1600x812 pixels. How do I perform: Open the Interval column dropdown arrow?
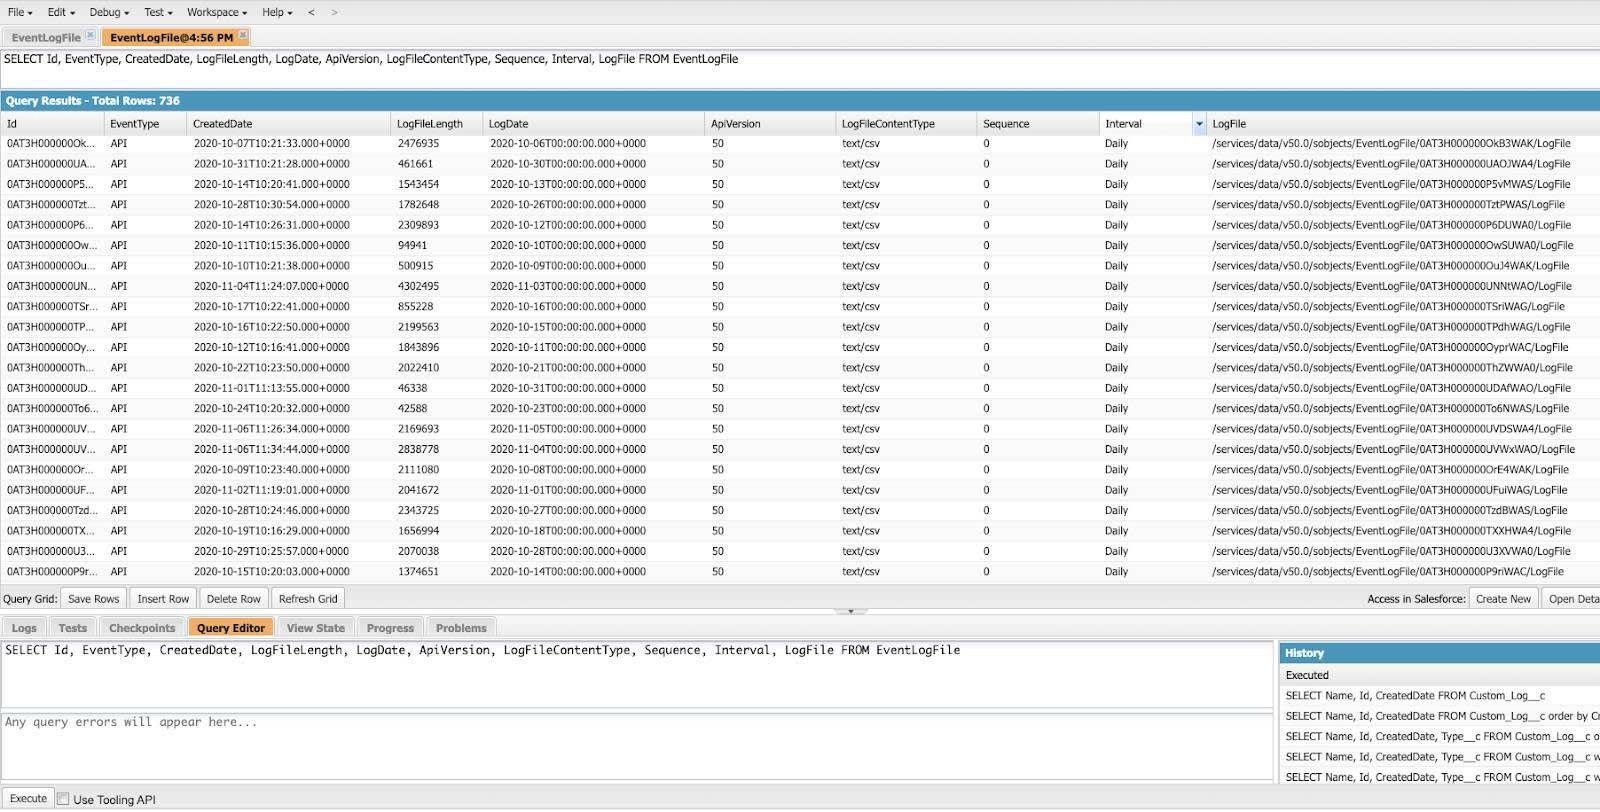[1199, 124]
